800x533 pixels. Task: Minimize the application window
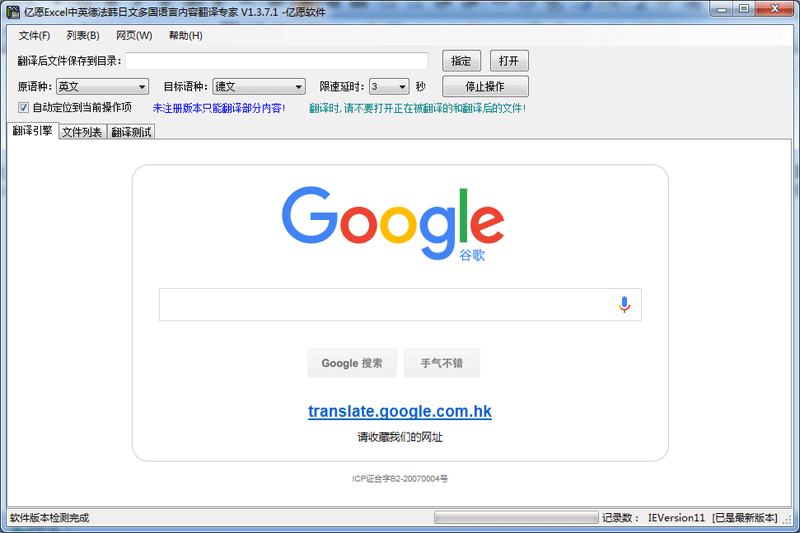coord(721,9)
